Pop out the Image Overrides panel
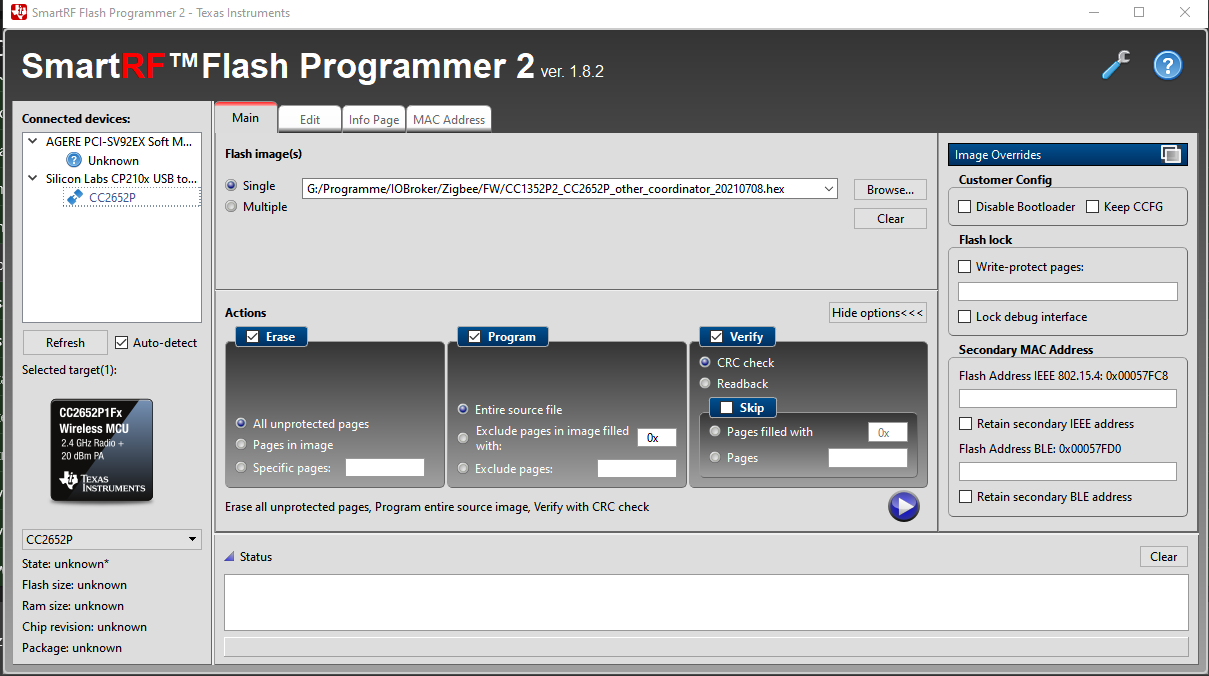The height and width of the screenshot is (676, 1209). (x=1171, y=154)
